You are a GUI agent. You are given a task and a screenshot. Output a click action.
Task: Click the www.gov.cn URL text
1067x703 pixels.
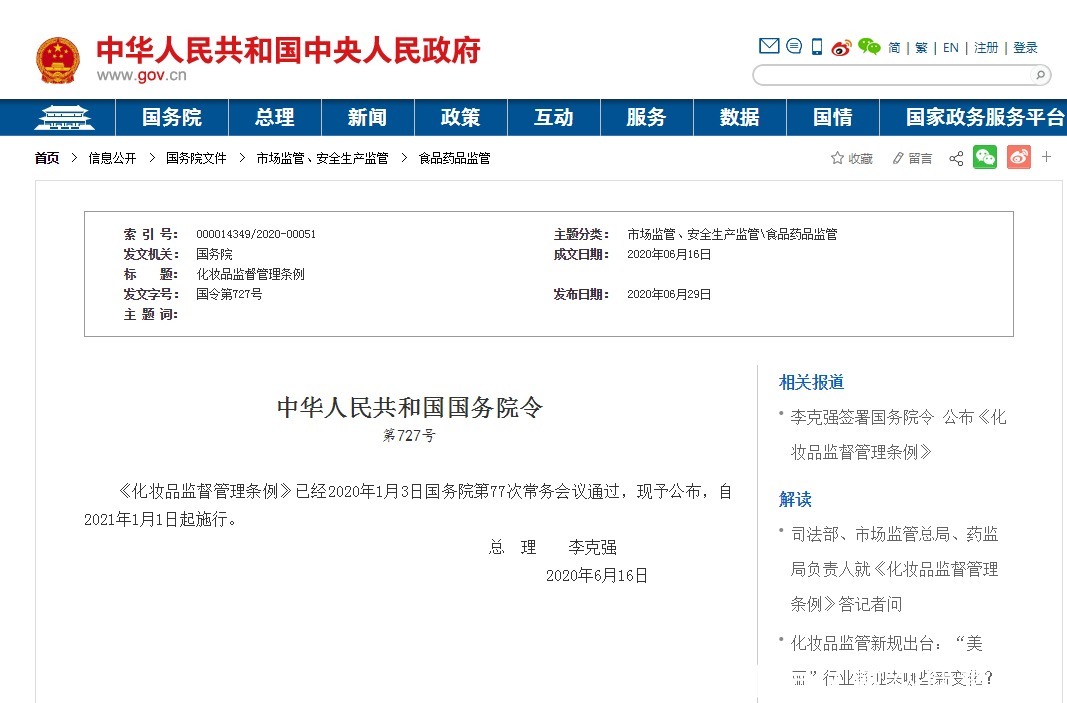coord(142,75)
